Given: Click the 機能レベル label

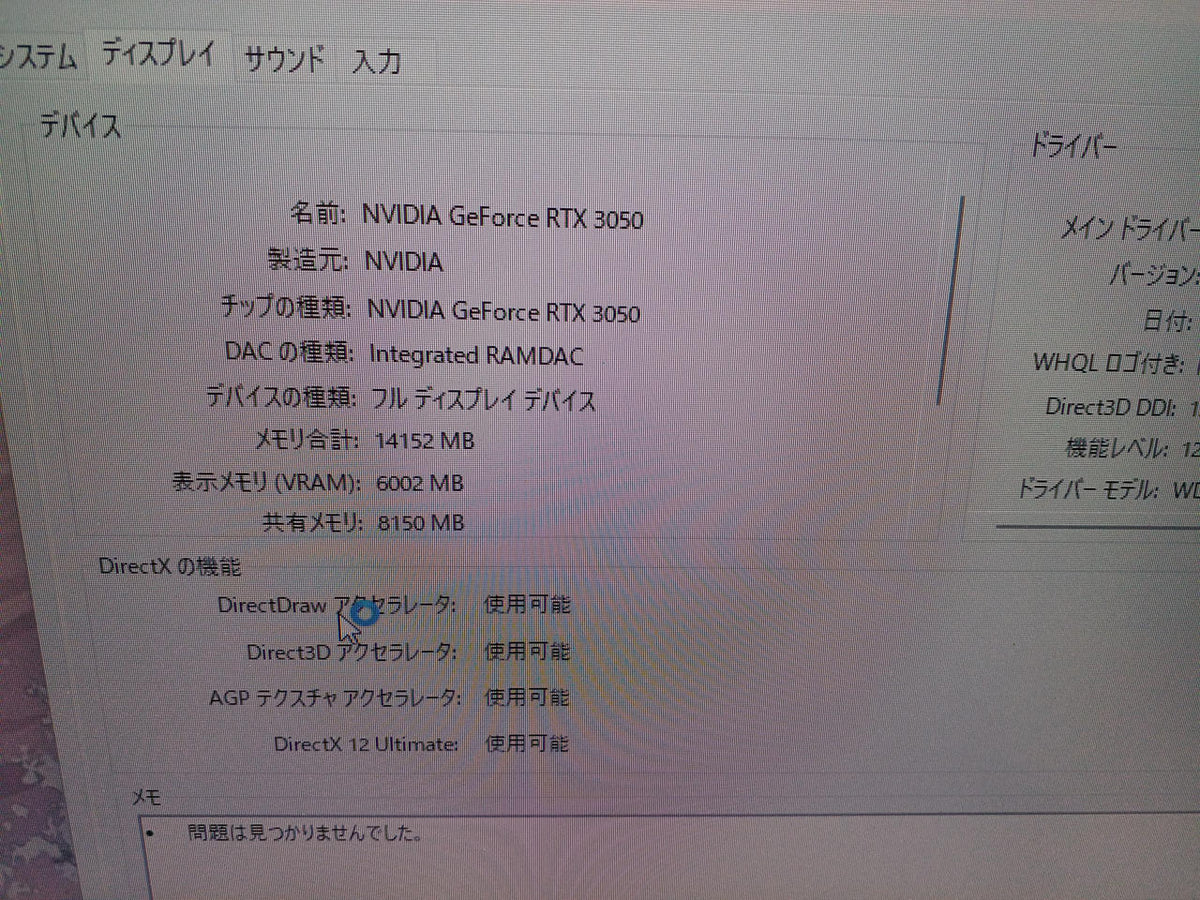Looking at the screenshot, I should (1117, 448).
